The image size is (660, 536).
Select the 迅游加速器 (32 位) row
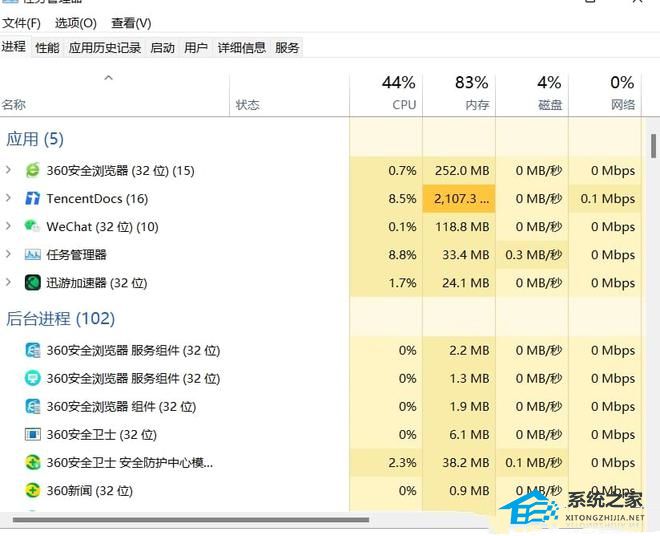321,283
